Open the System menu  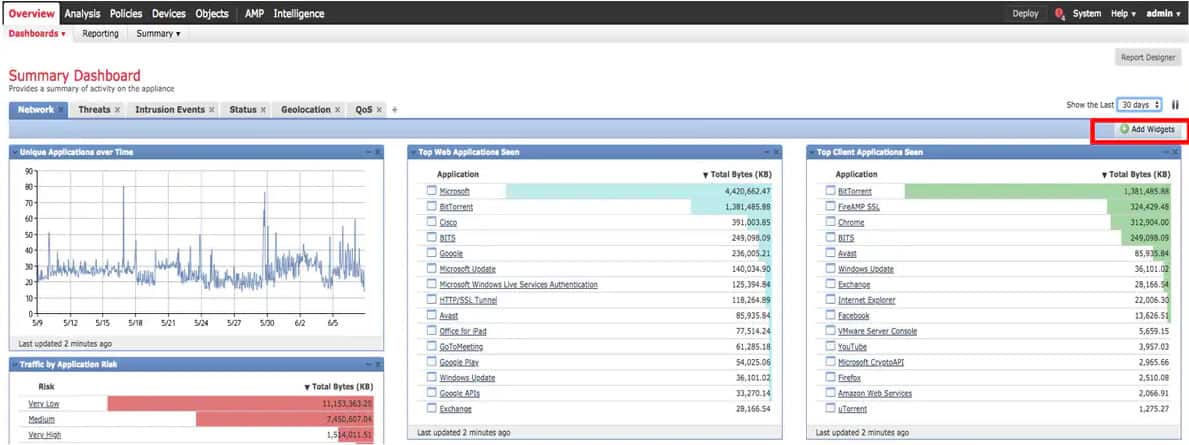1087,14
